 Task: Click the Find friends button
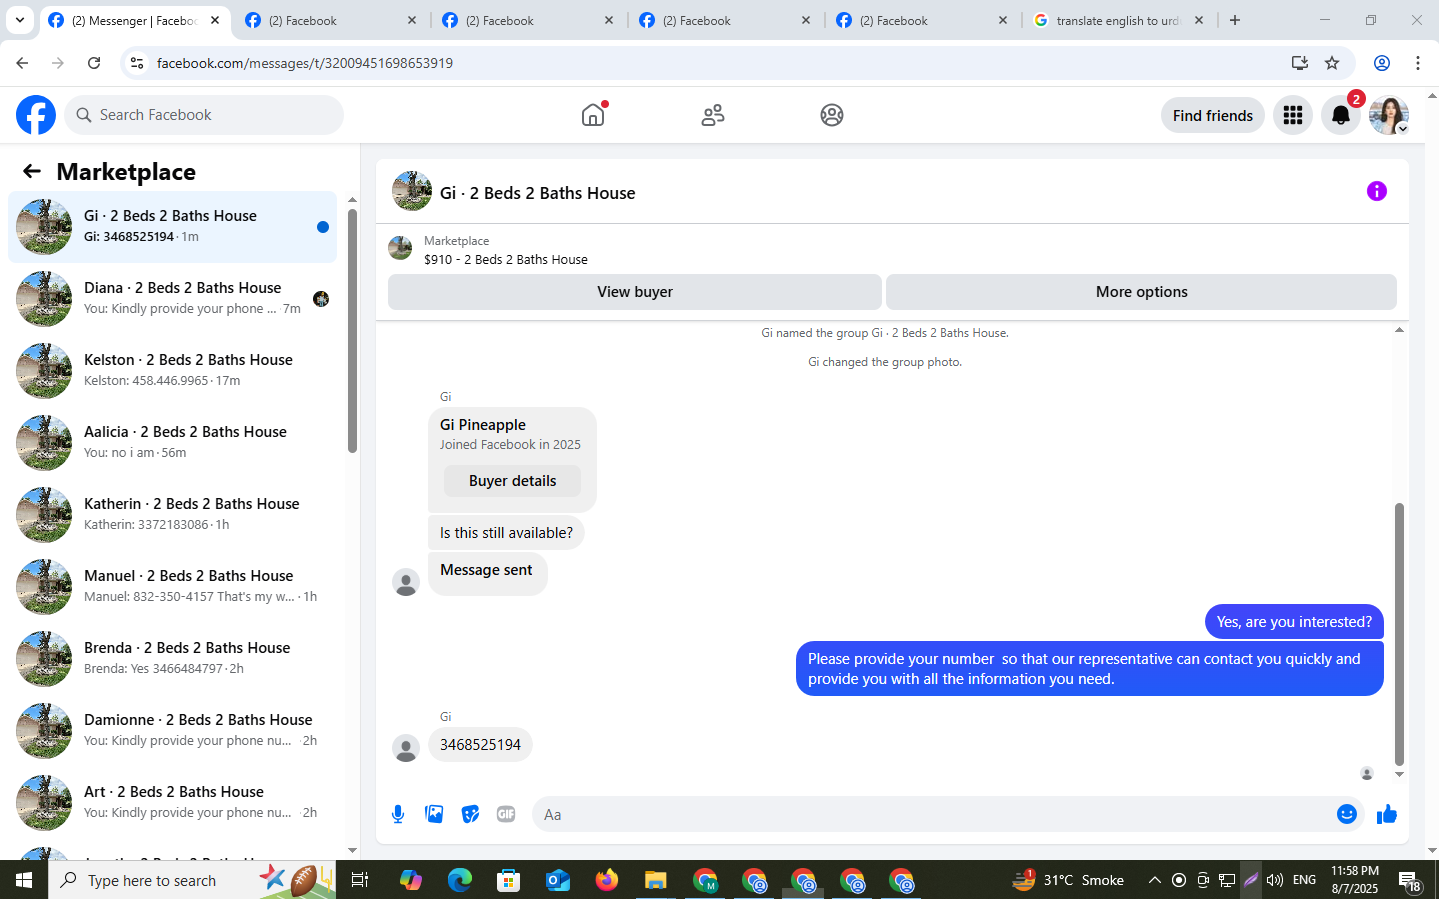1212,115
